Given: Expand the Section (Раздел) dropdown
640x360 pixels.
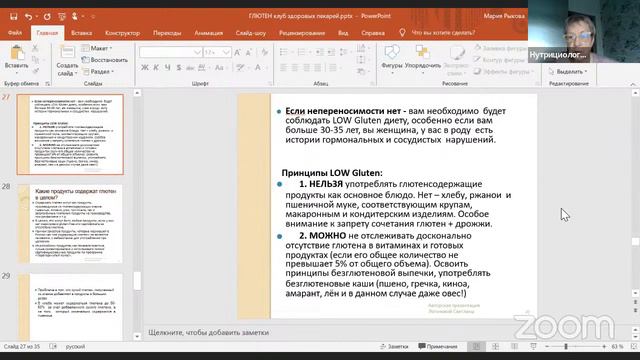Looking at the screenshot, I should click(98, 71).
